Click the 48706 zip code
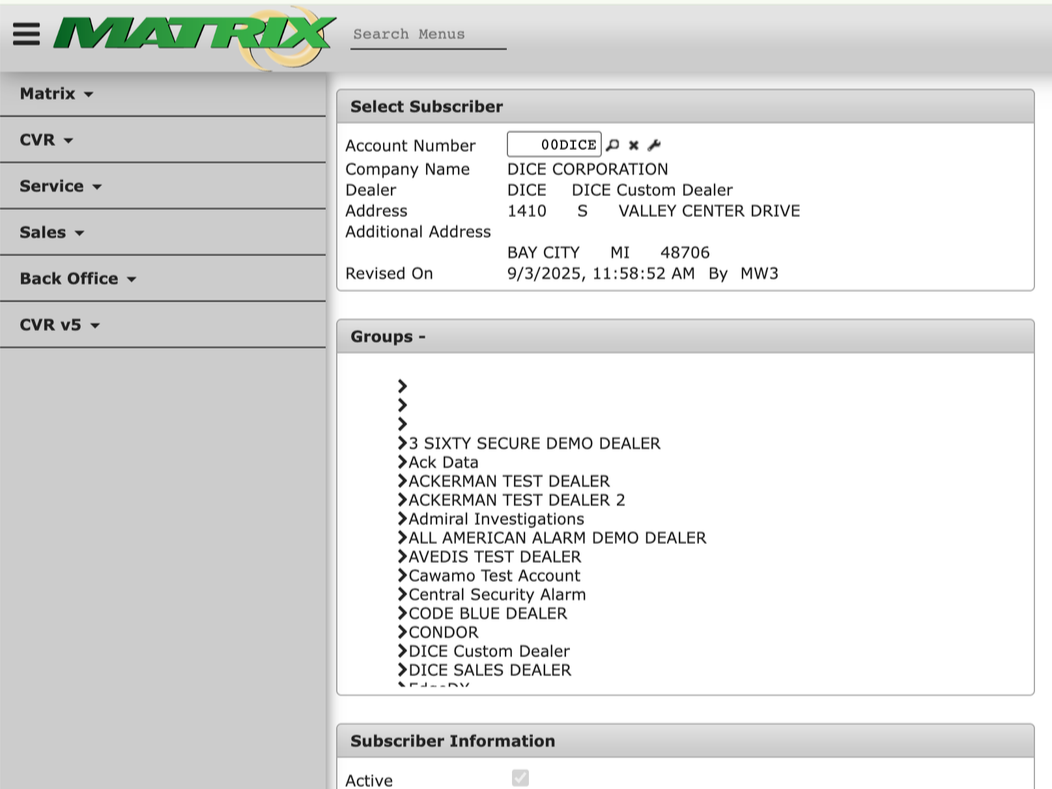 coord(685,252)
